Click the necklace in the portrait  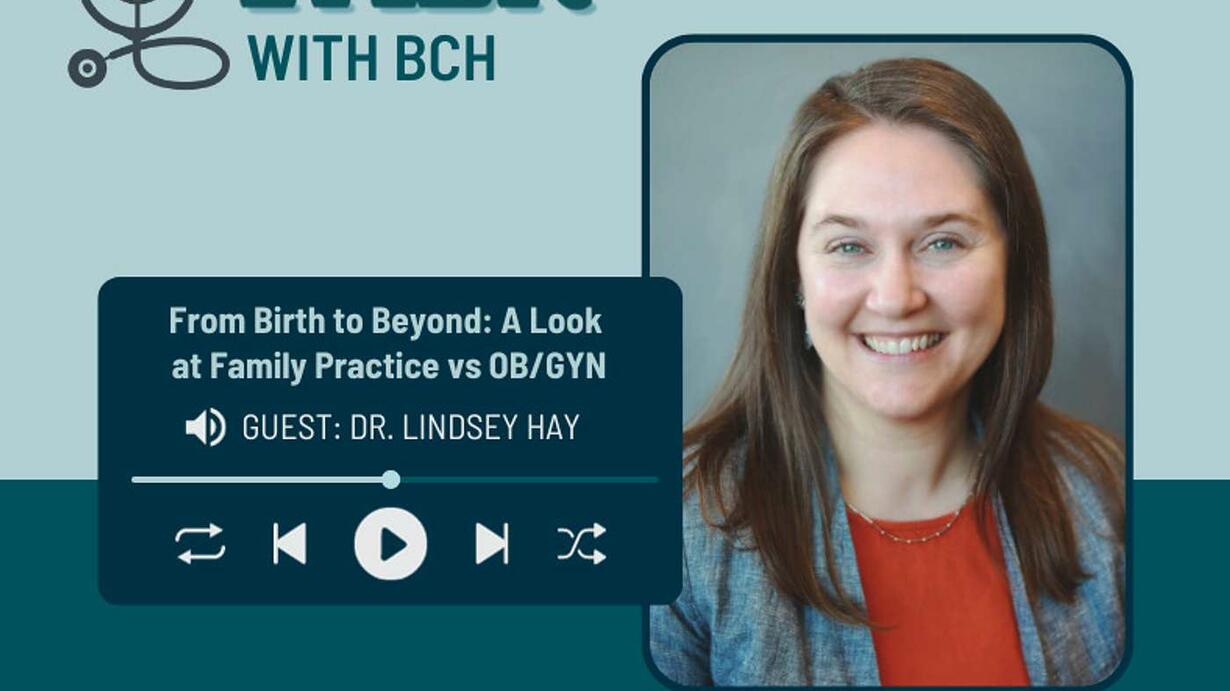905,527
